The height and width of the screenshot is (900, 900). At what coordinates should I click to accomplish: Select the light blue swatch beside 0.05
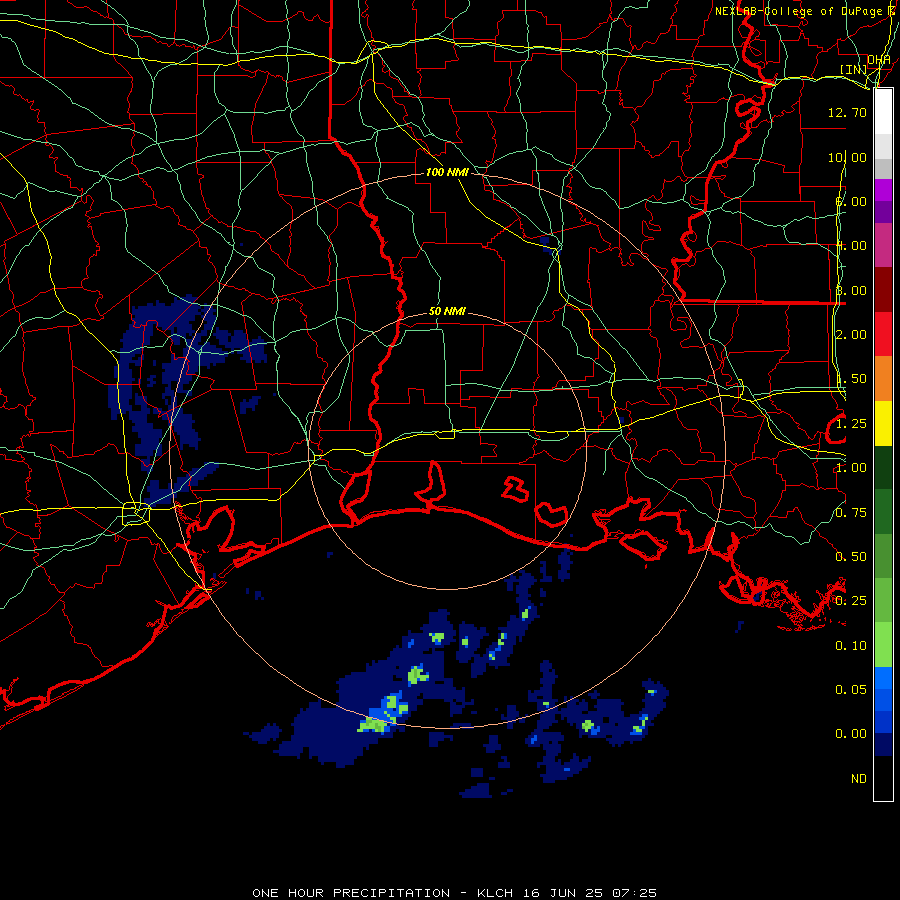click(x=883, y=678)
